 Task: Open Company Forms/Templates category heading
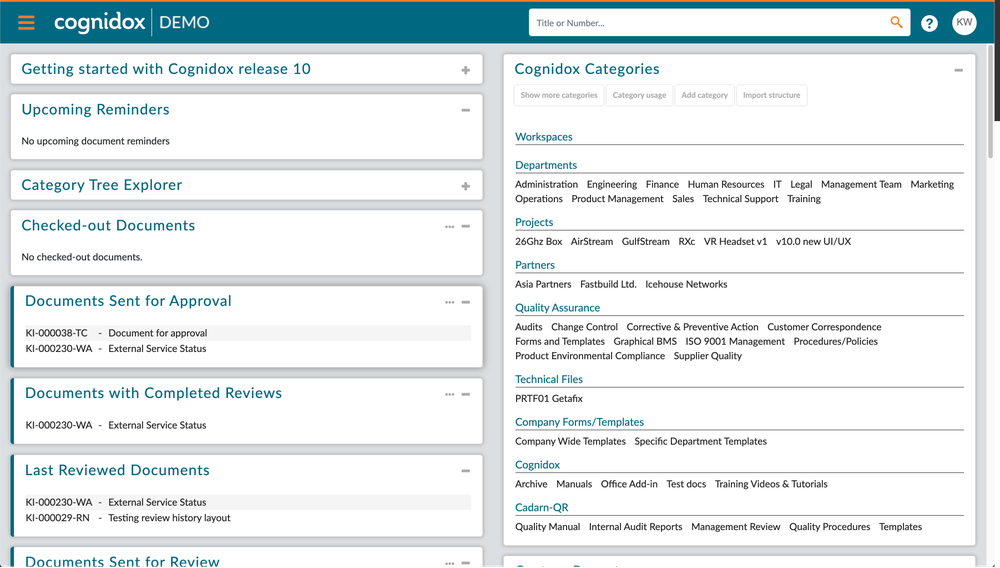pyautogui.click(x=580, y=422)
